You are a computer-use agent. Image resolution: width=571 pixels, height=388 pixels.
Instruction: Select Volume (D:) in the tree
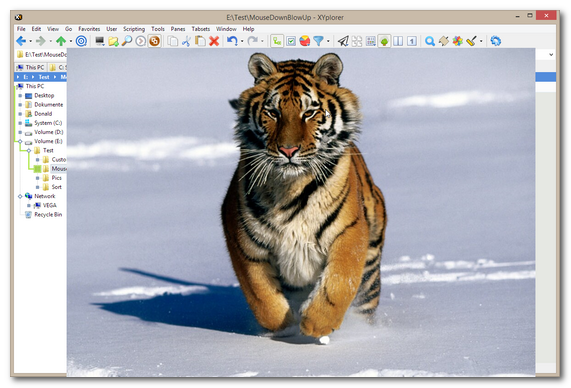48,132
